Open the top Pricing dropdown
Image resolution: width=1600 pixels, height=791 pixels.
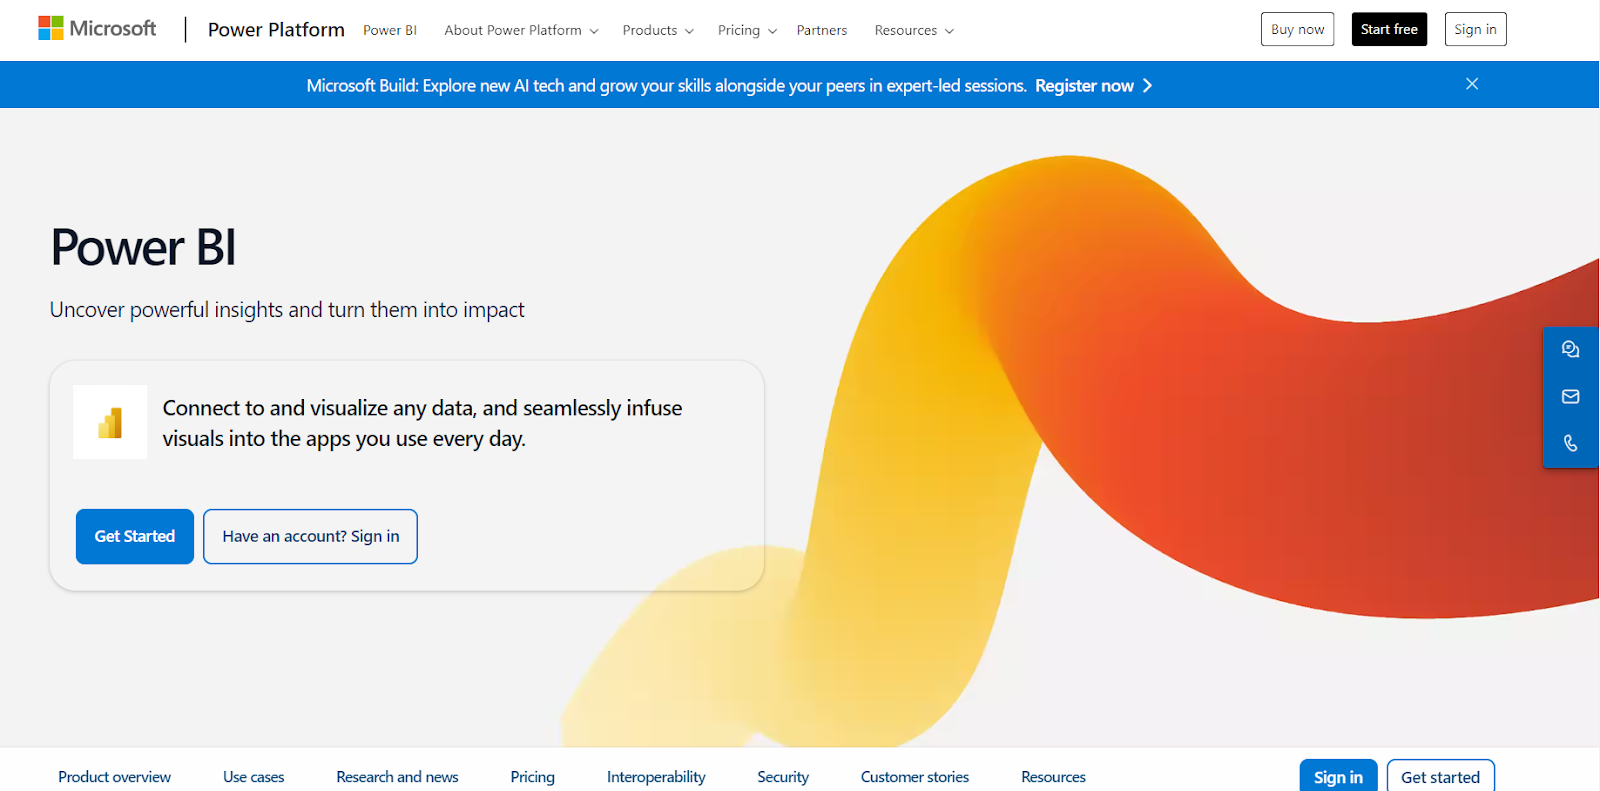747,30
